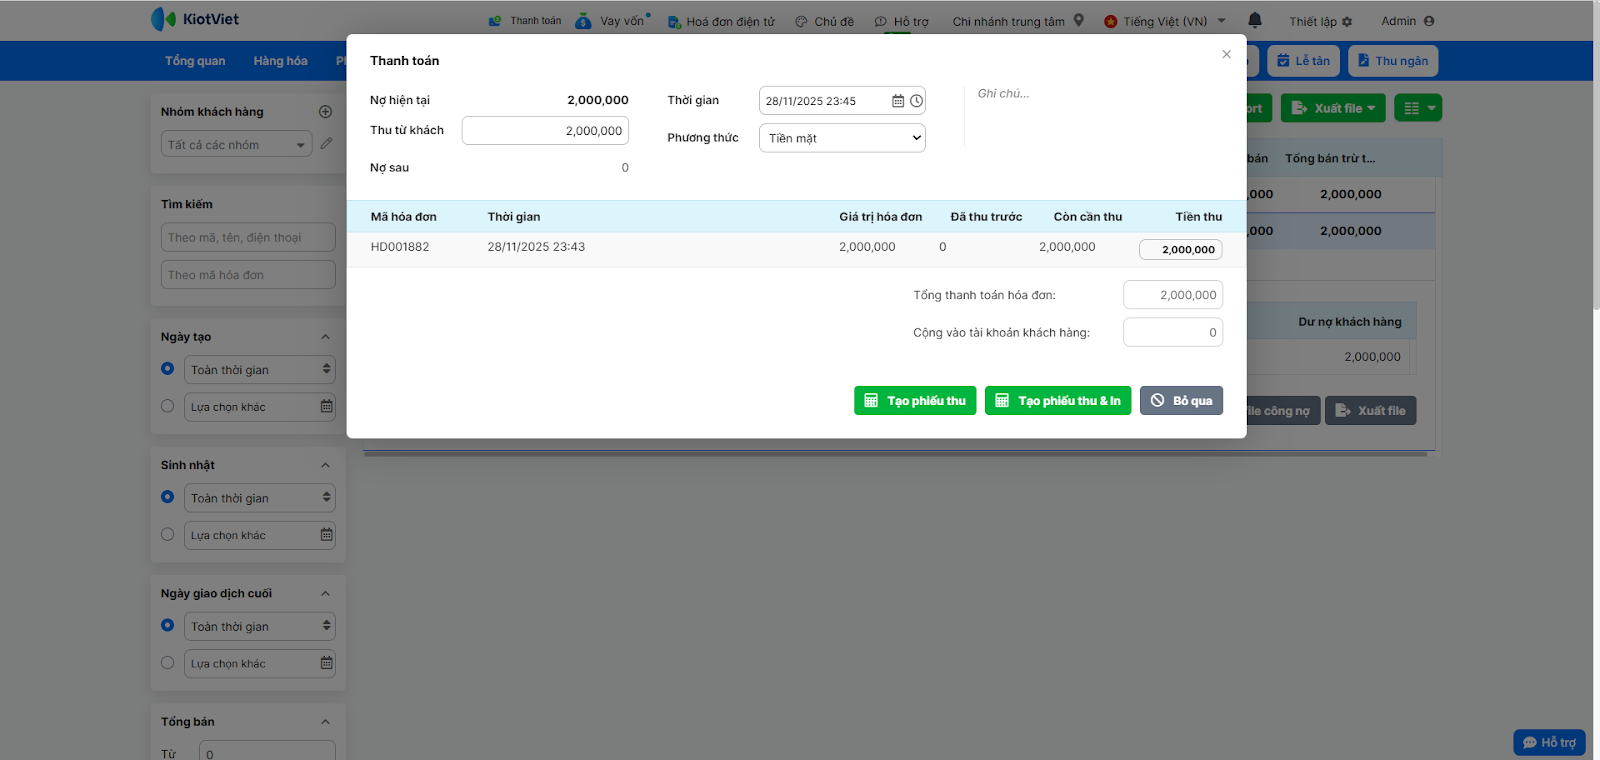Click the branch location pin icon
The height and width of the screenshot is (760, 1600).
1078,20
